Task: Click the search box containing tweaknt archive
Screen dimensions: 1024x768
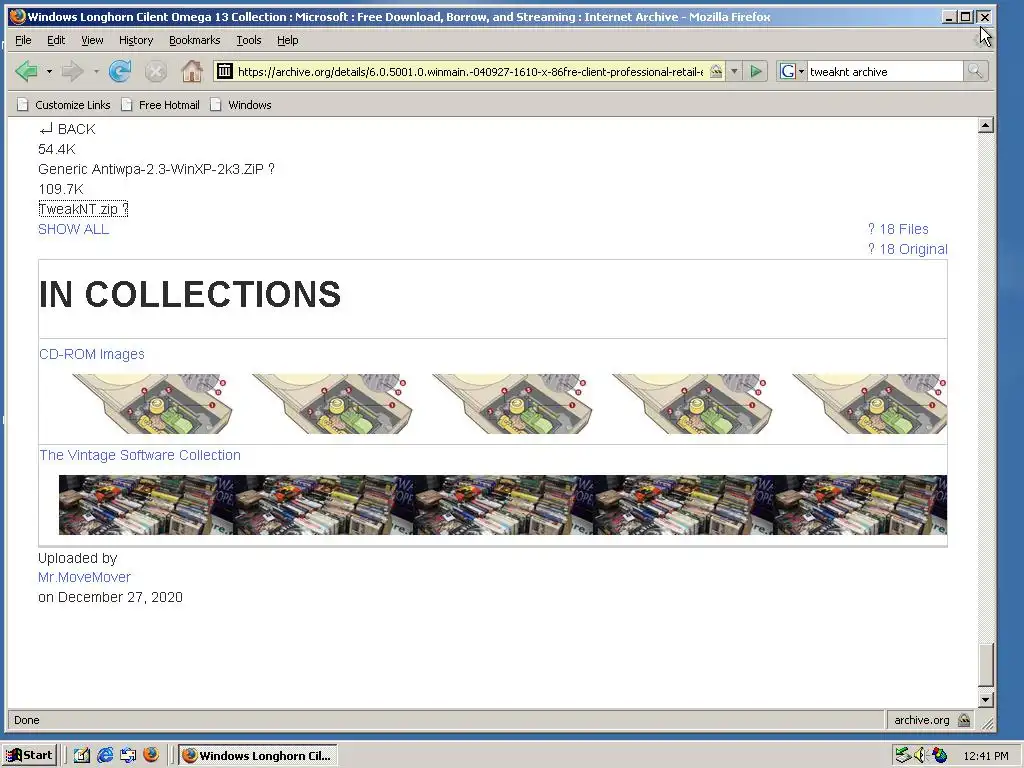Action: coord(884,72)
